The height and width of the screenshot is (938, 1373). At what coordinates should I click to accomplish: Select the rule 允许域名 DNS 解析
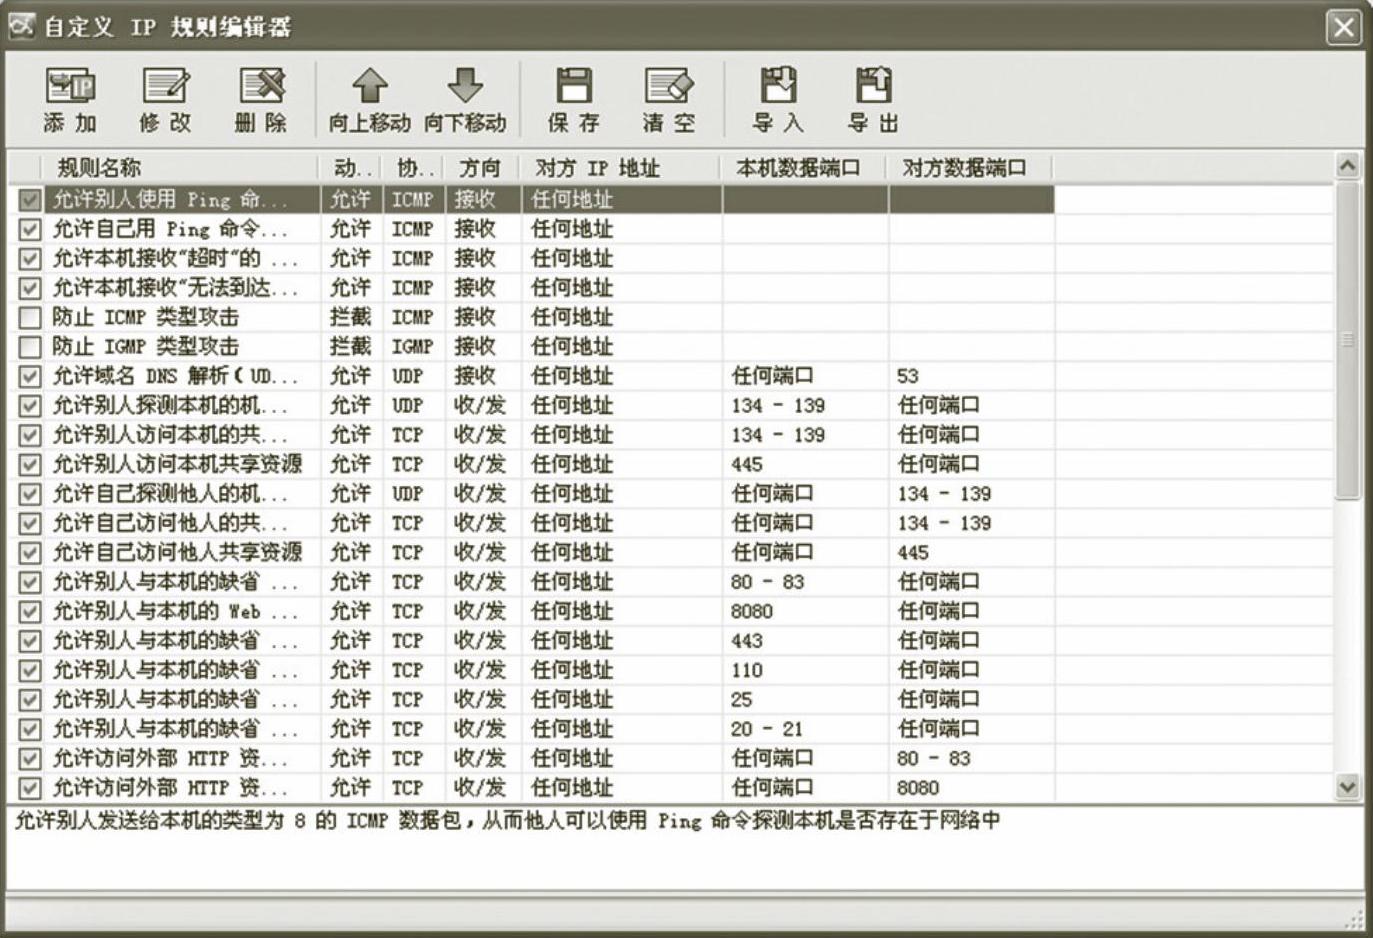175,376
